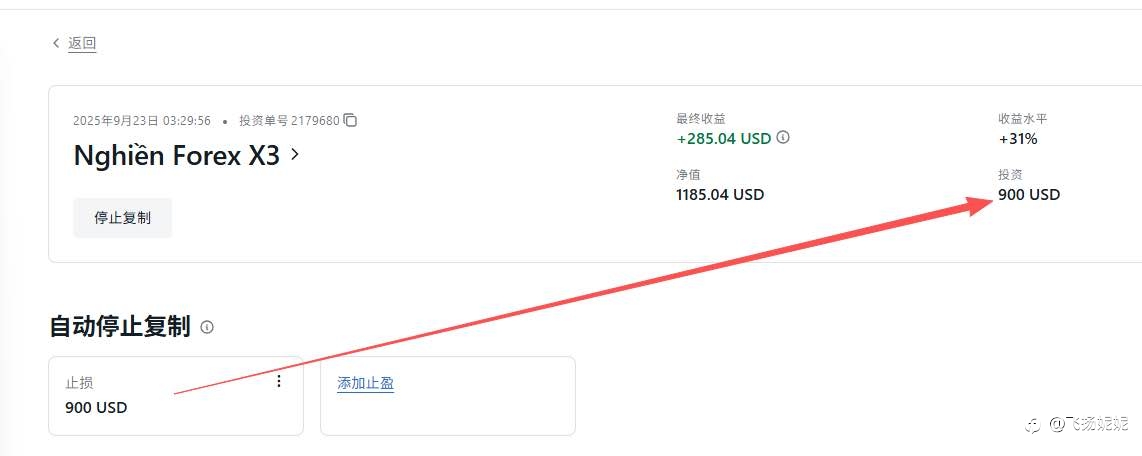
Task: Click the back chevron arrow icon
Action: [56, 43]
